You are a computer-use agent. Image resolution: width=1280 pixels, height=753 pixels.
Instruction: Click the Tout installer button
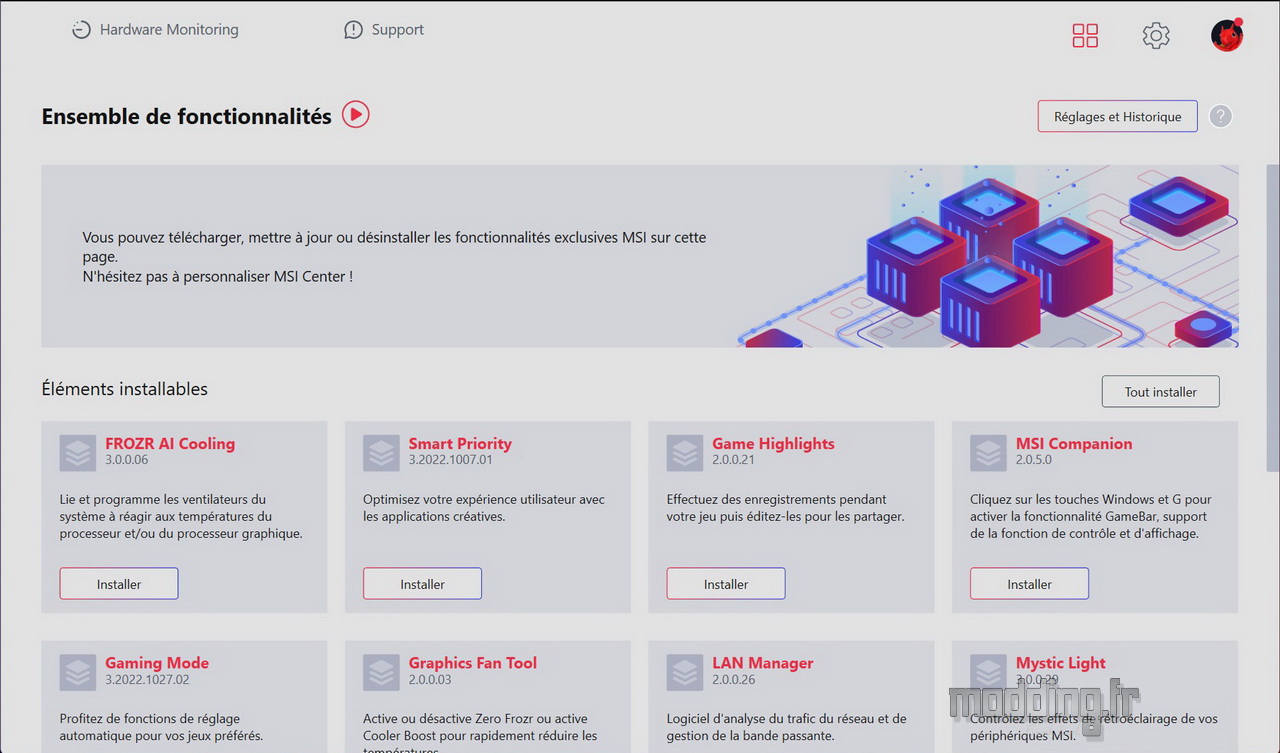pyautogui.click(x=1160, y=392)
